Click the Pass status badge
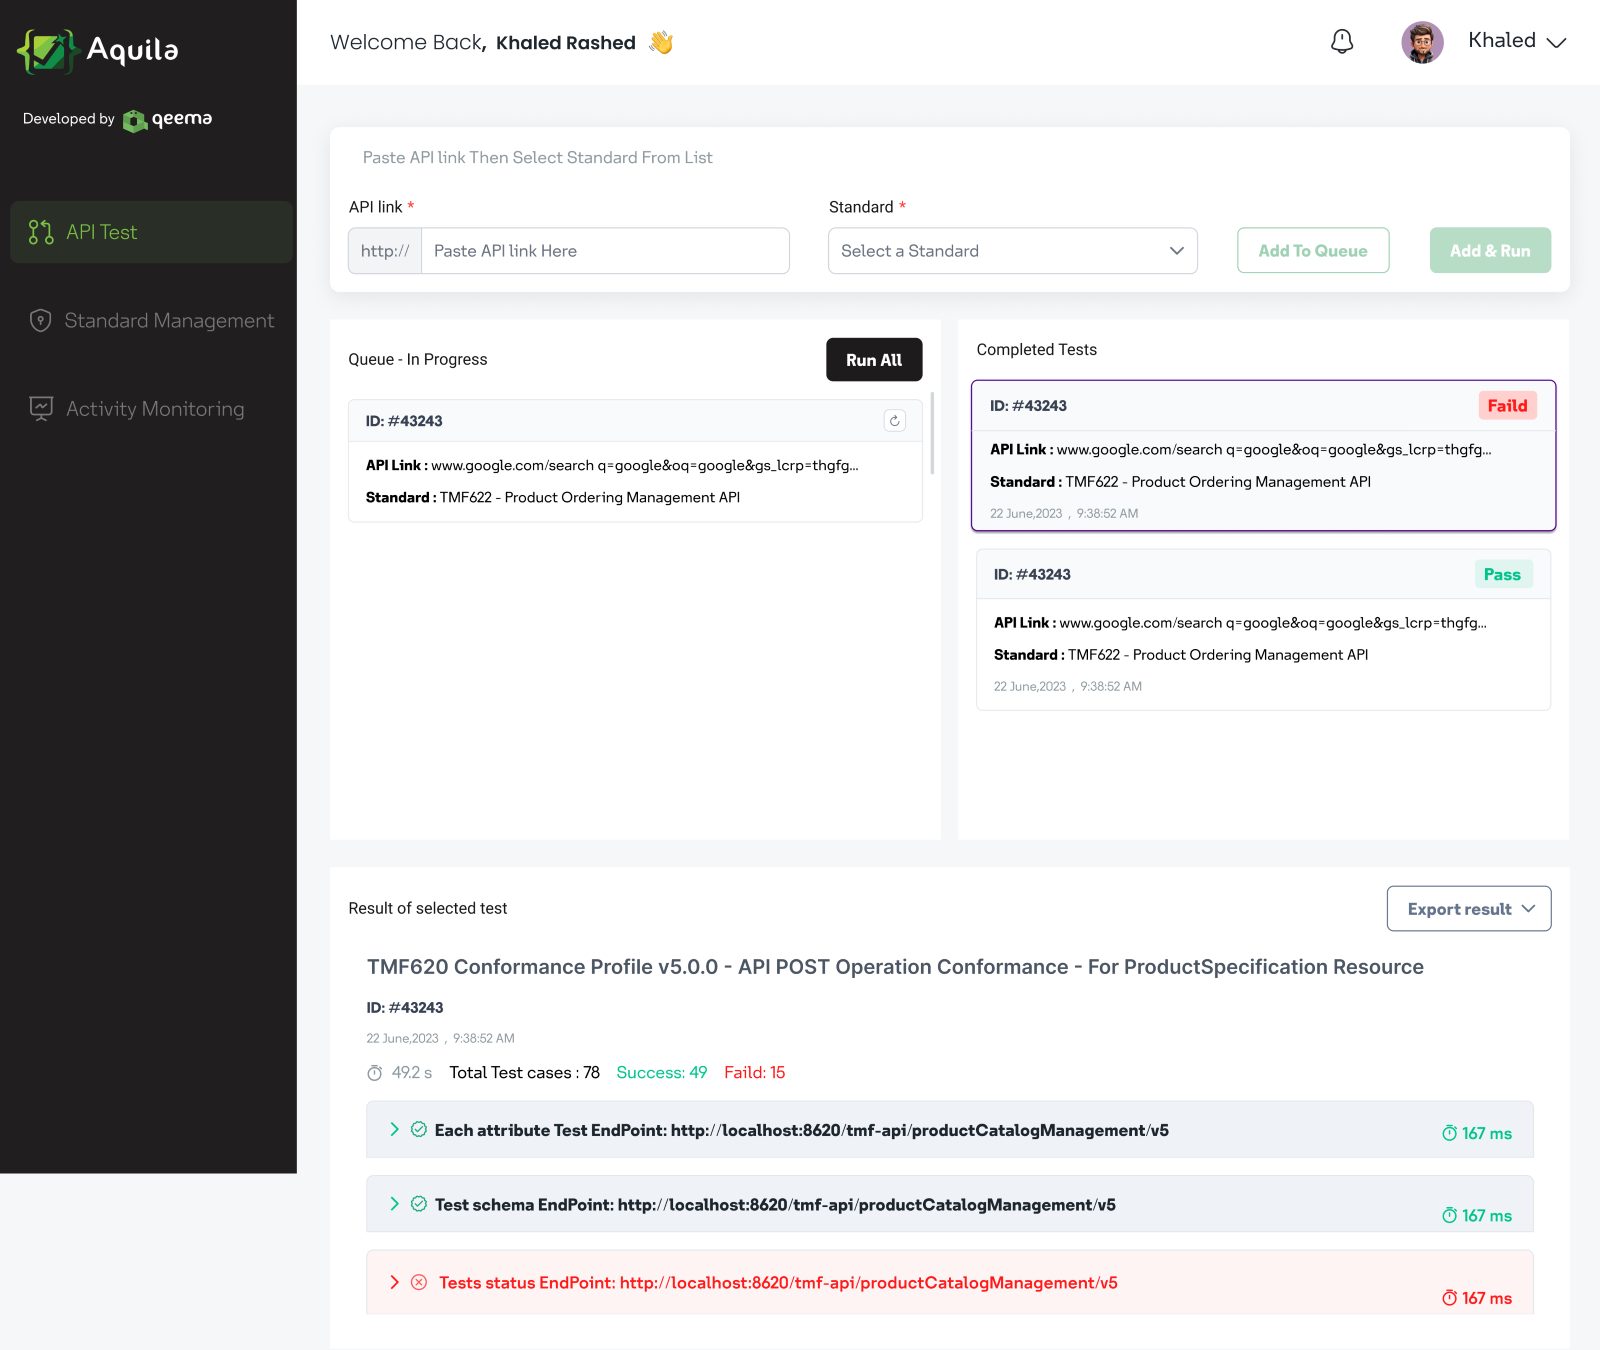The image size is (1600, 1350). pyautogui.click(x=1503, y=574)
